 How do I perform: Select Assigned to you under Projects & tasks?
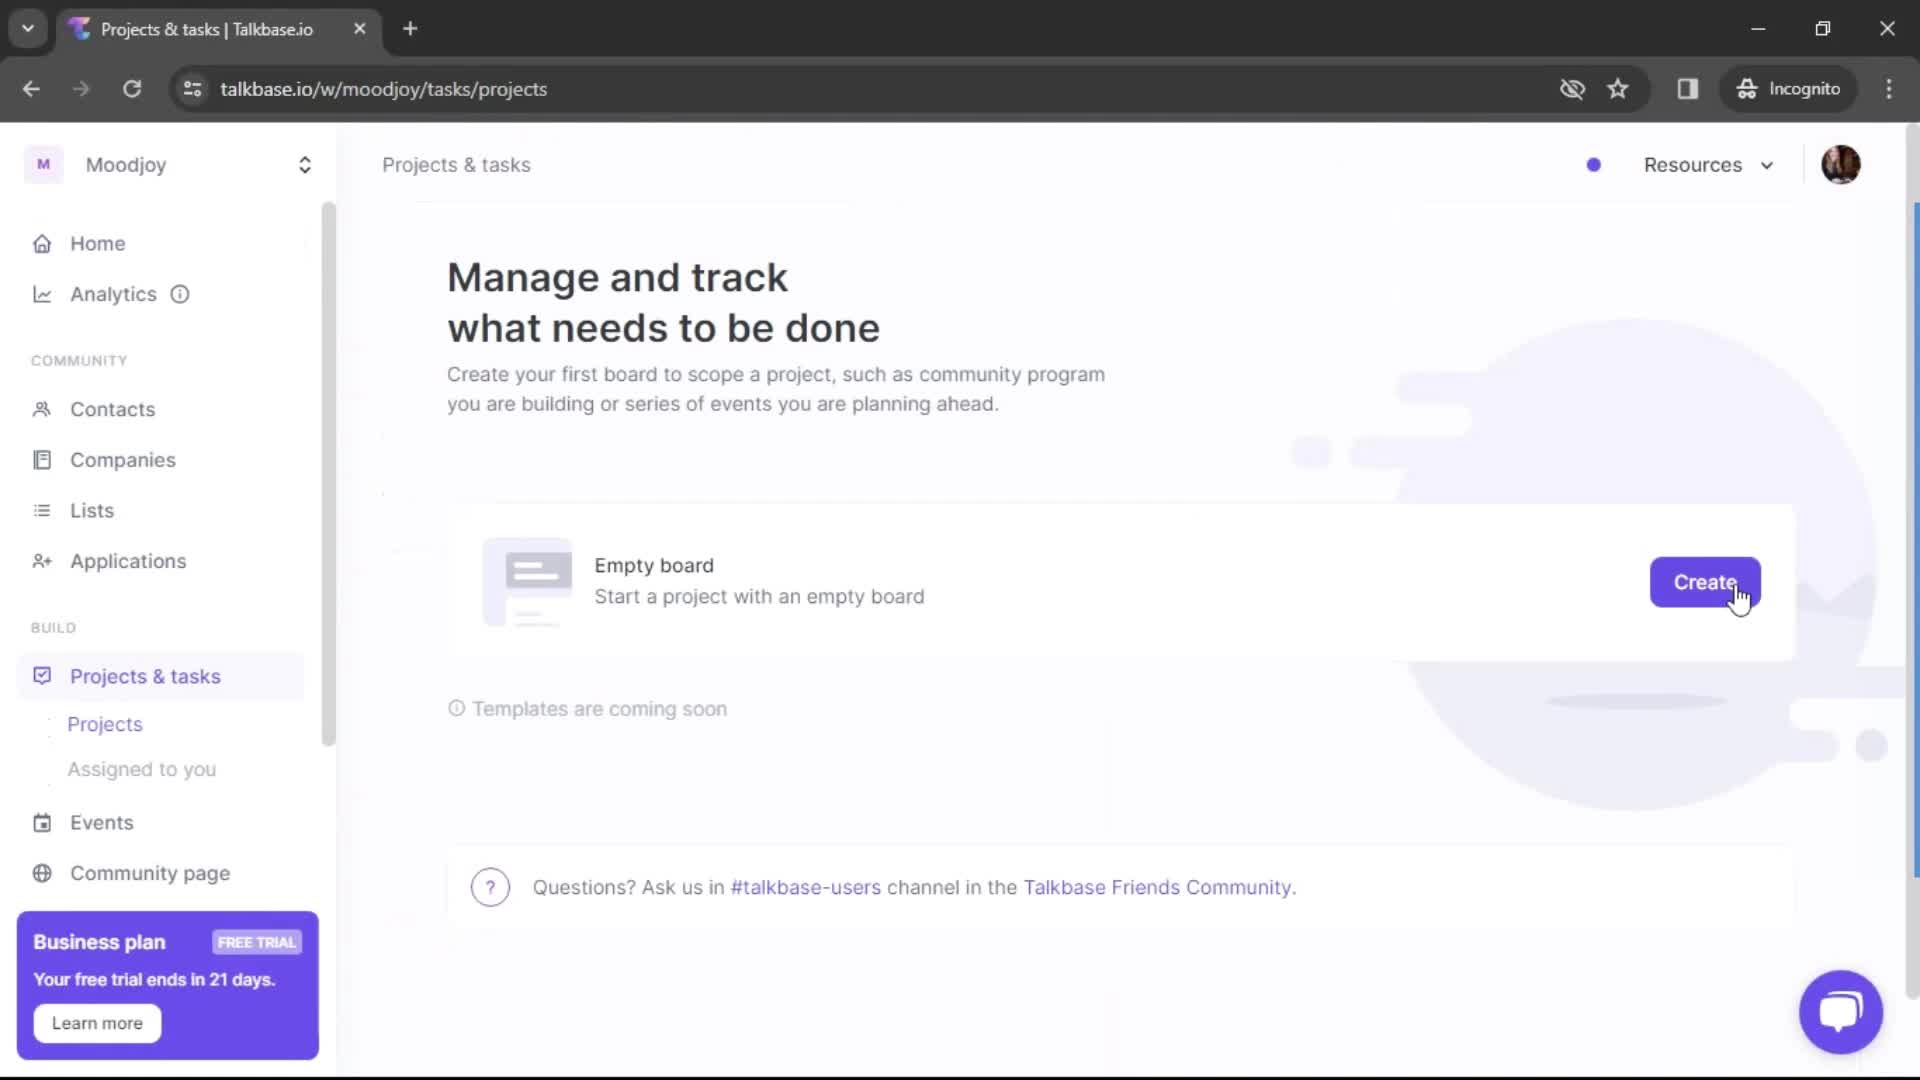click(x=142, y=769)
